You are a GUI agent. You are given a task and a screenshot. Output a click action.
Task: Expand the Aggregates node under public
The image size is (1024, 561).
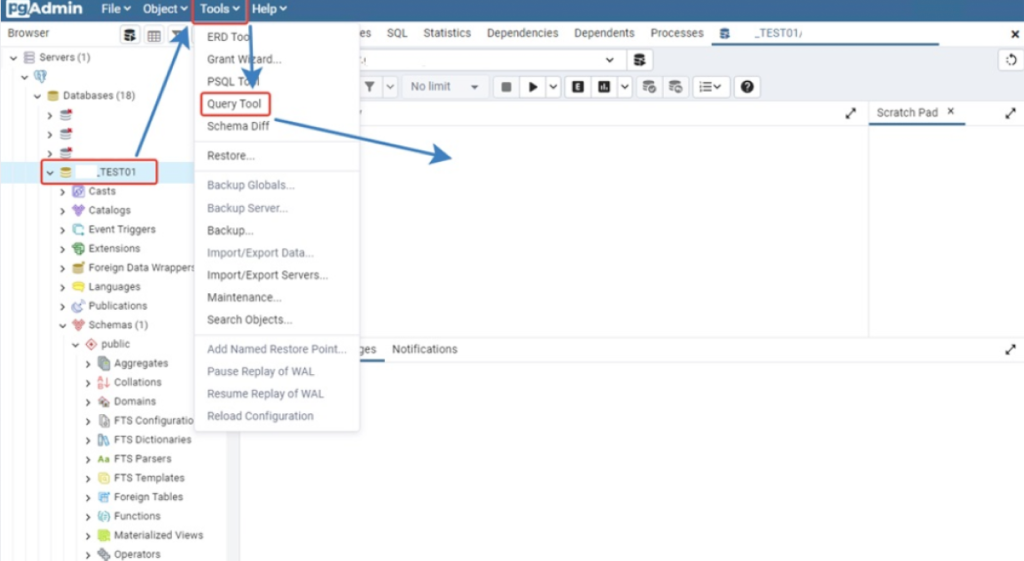(x=88, y=363)
